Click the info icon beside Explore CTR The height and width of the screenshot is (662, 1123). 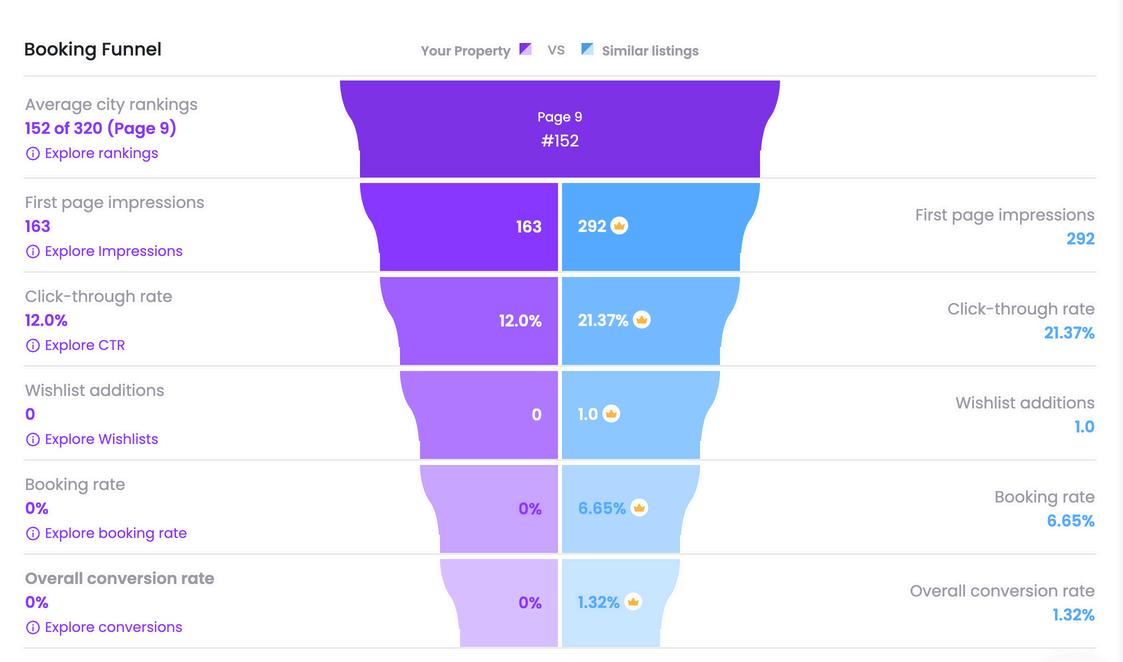tap(33, 346)
